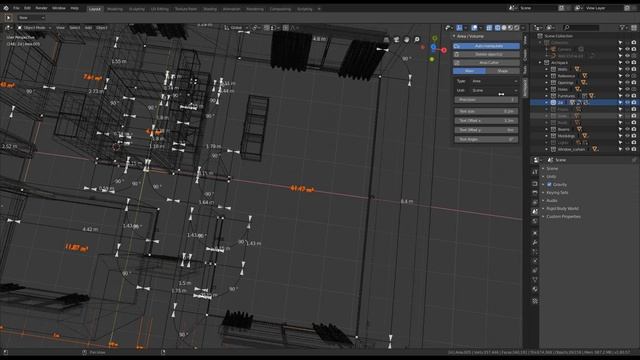The width and height of the screenshot is (640, 360).
Task: Adjust the Text Angle value field
Action: tap(486, 139)
